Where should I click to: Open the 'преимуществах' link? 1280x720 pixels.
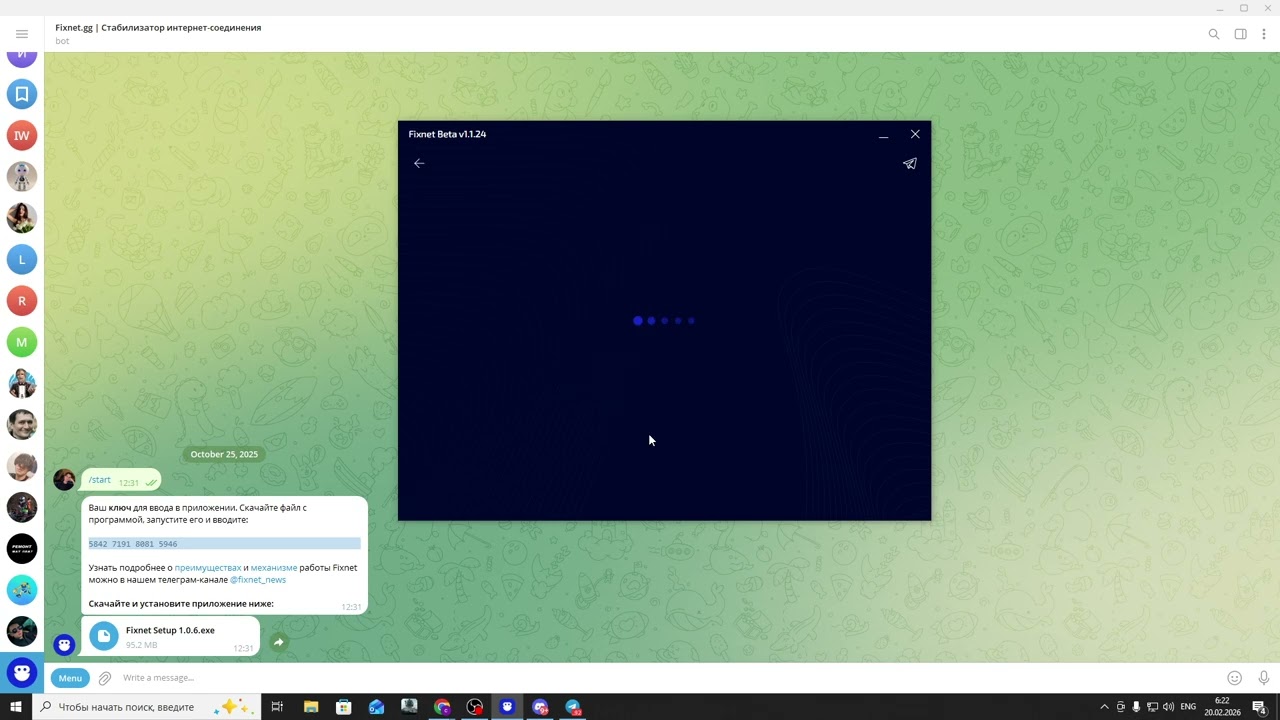click(x=208, y=568)
